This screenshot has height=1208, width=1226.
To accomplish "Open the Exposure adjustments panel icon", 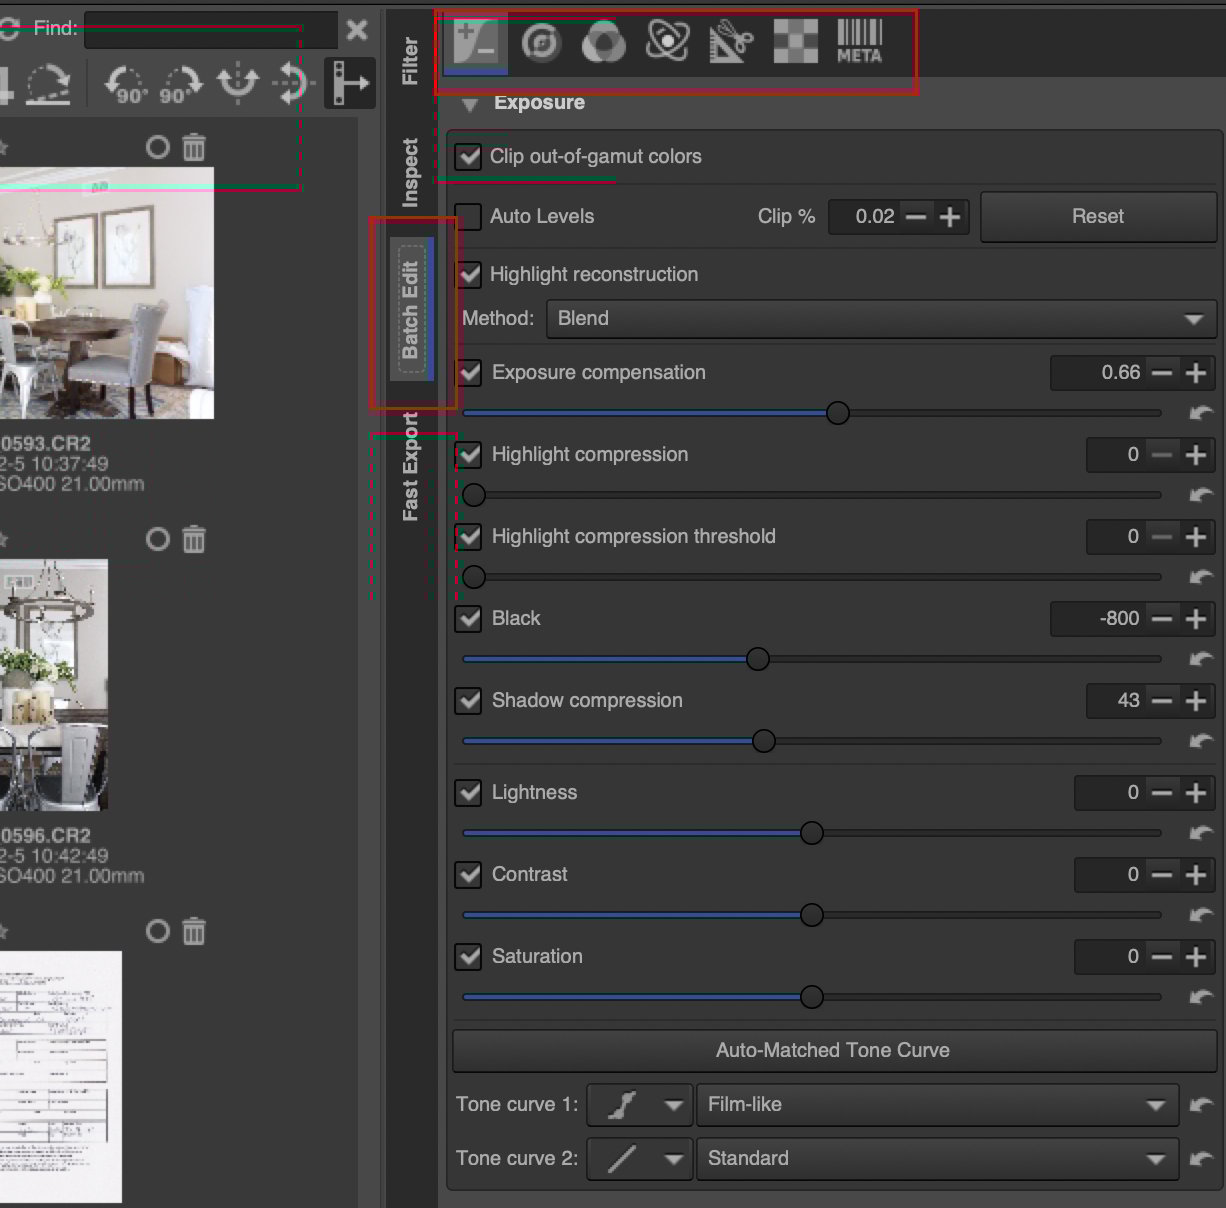I will [x=478, y=43].
